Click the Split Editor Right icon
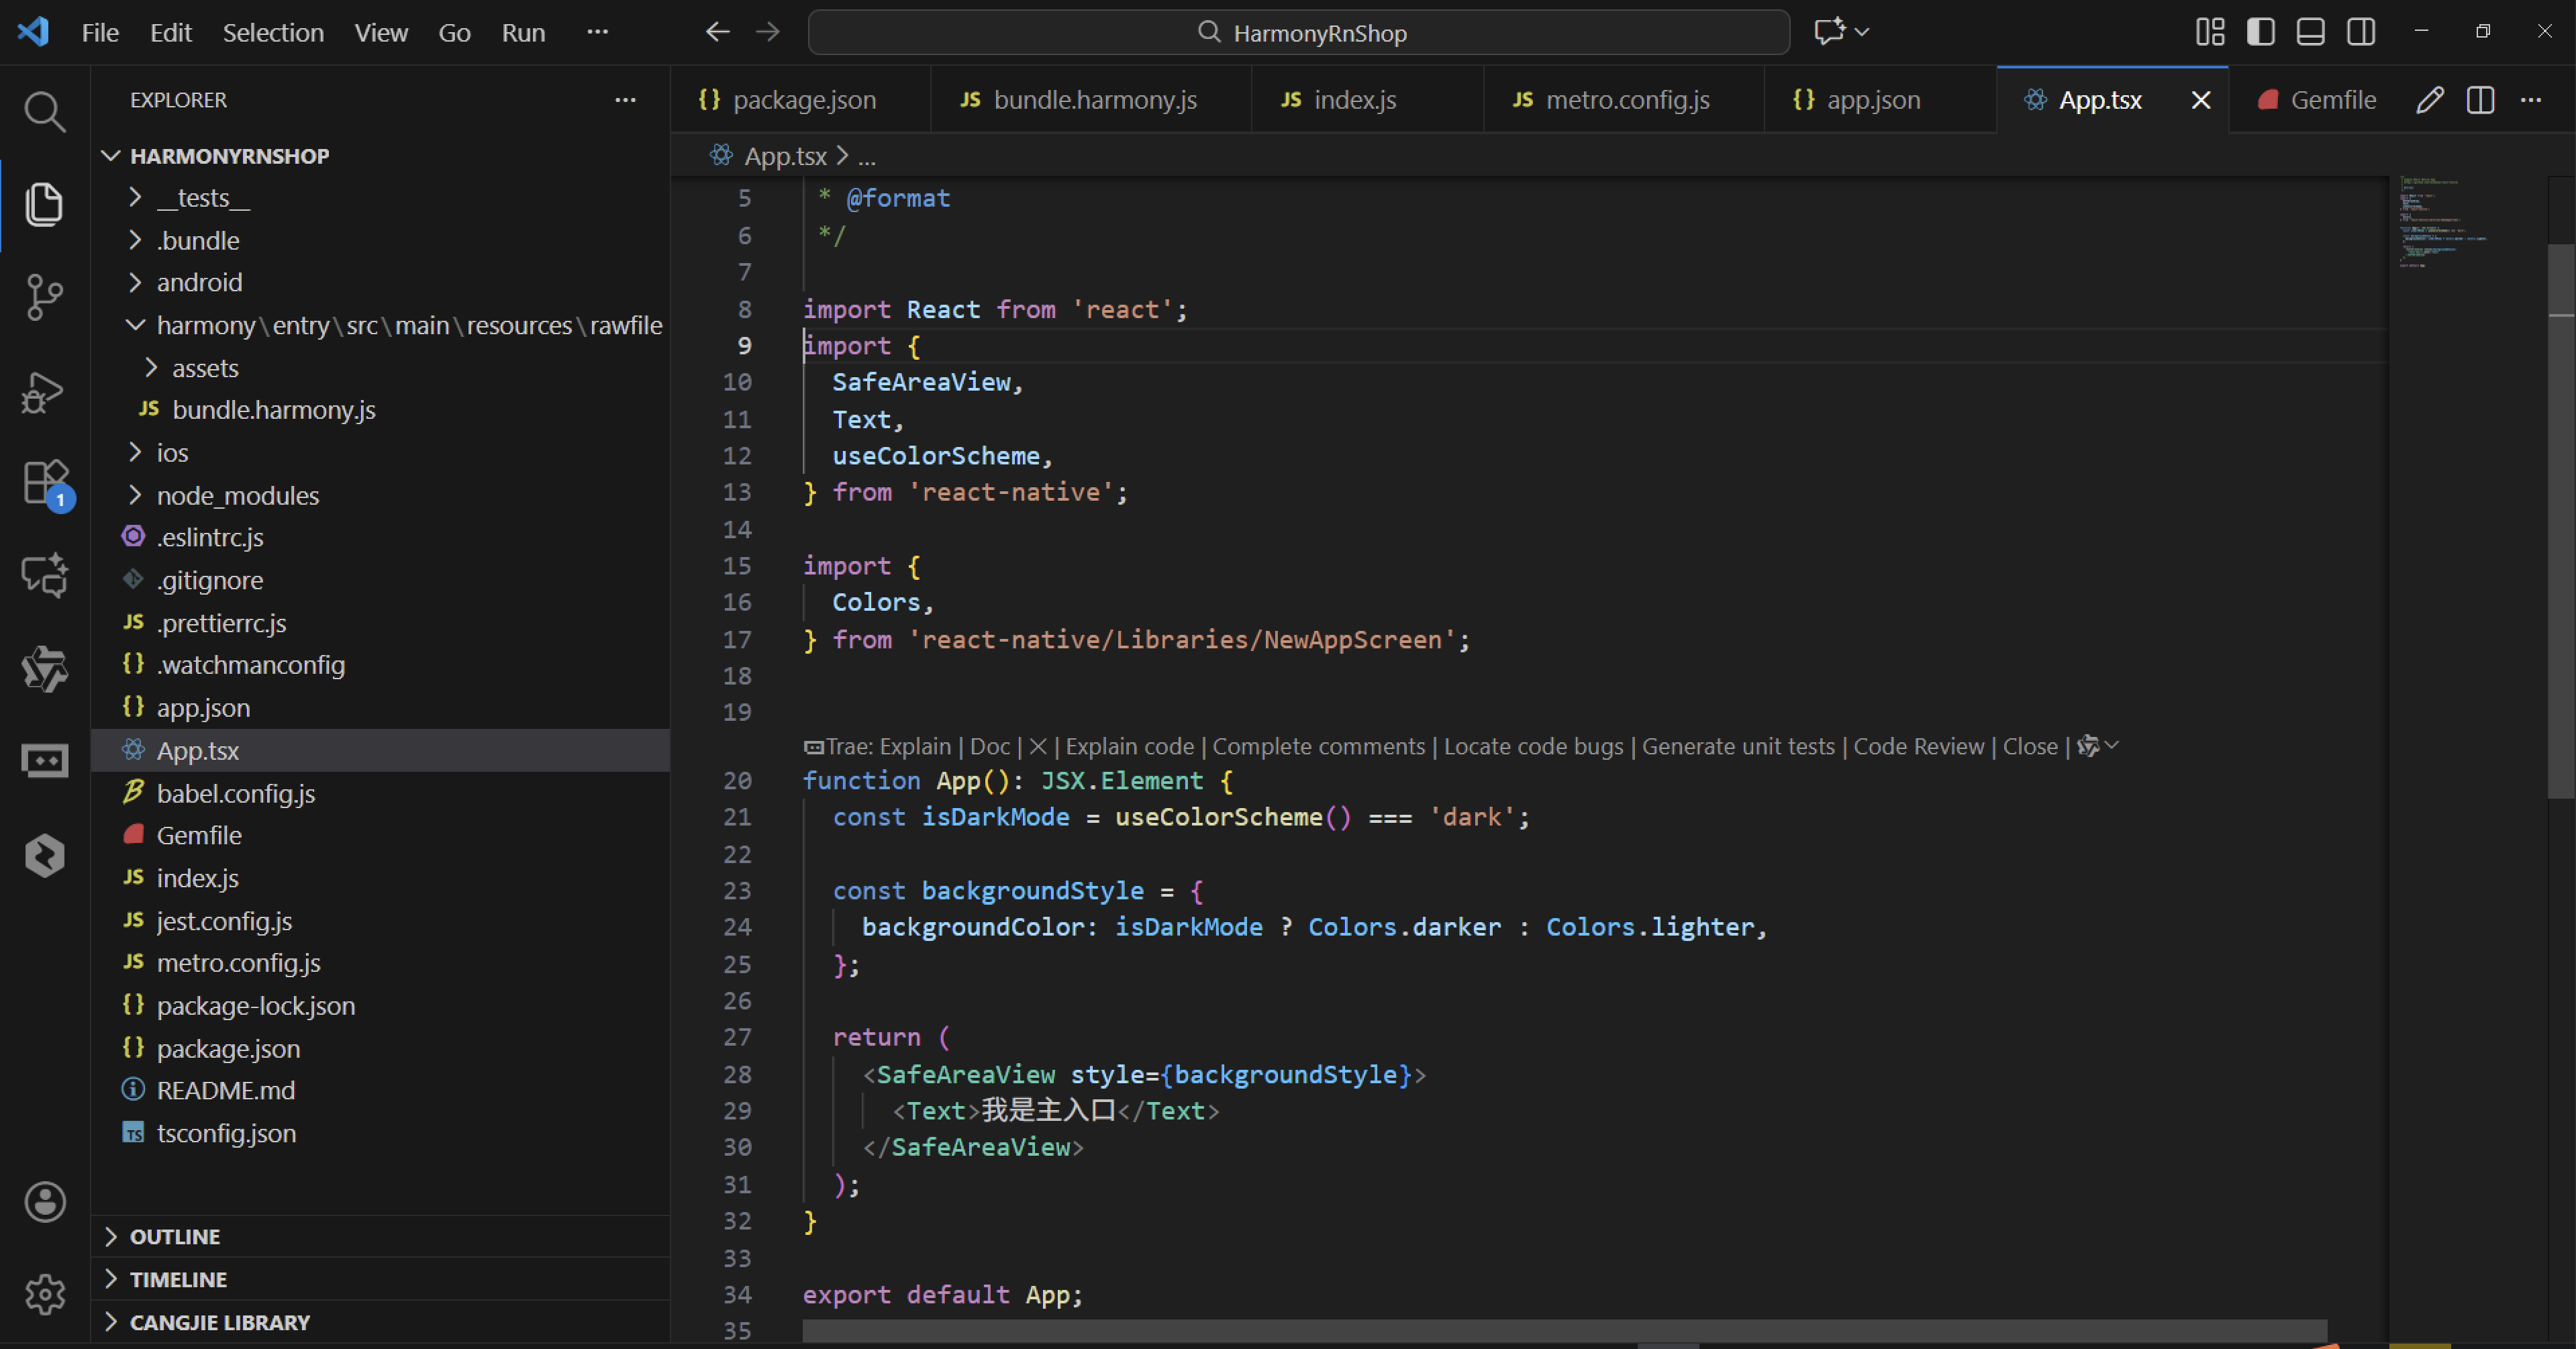The image size is (2576, 1349). pos(2480,100)
